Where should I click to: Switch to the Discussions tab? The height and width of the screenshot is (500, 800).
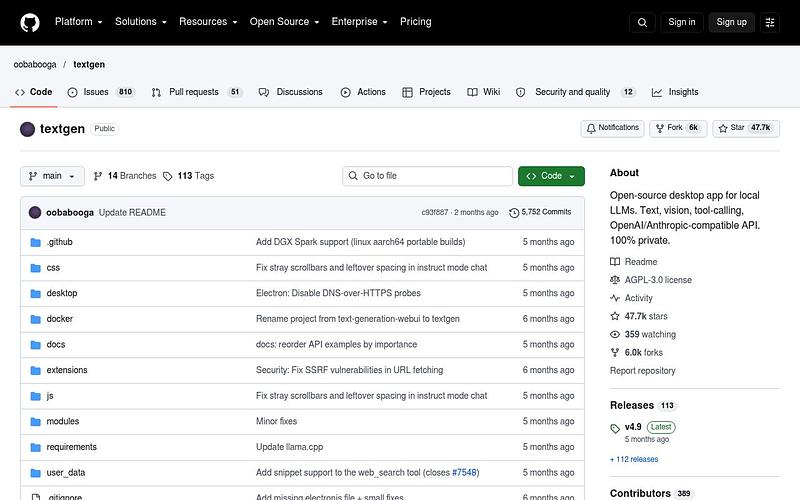point(290,92)
